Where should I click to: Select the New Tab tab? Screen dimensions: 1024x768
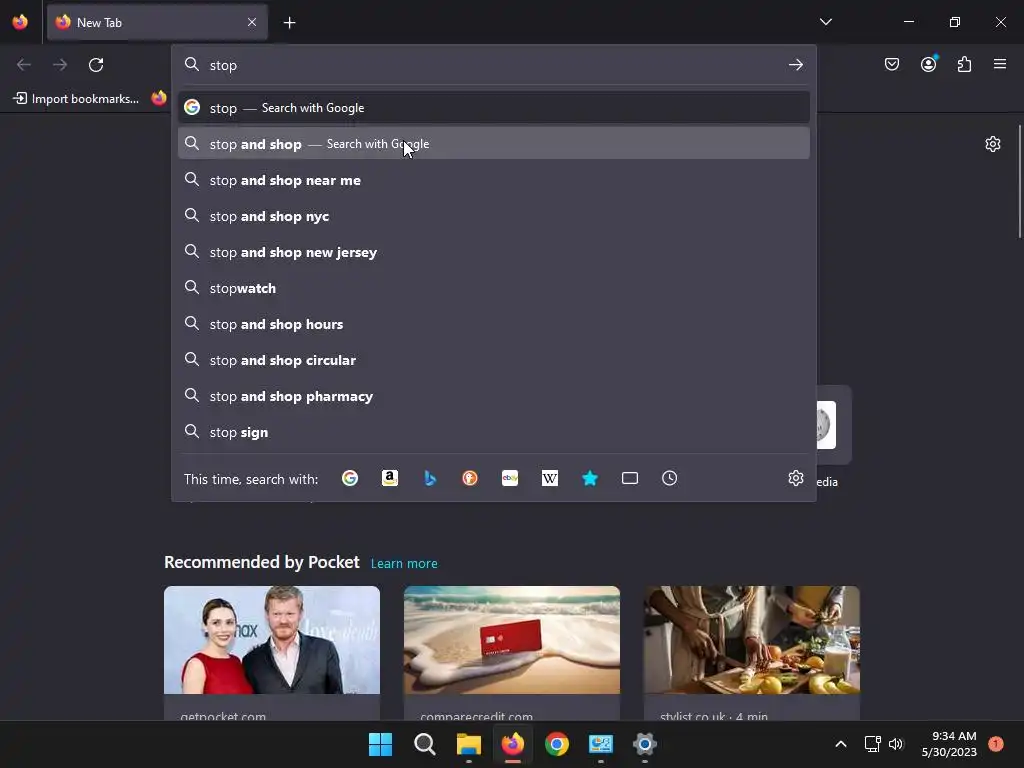tap(157, 22)
